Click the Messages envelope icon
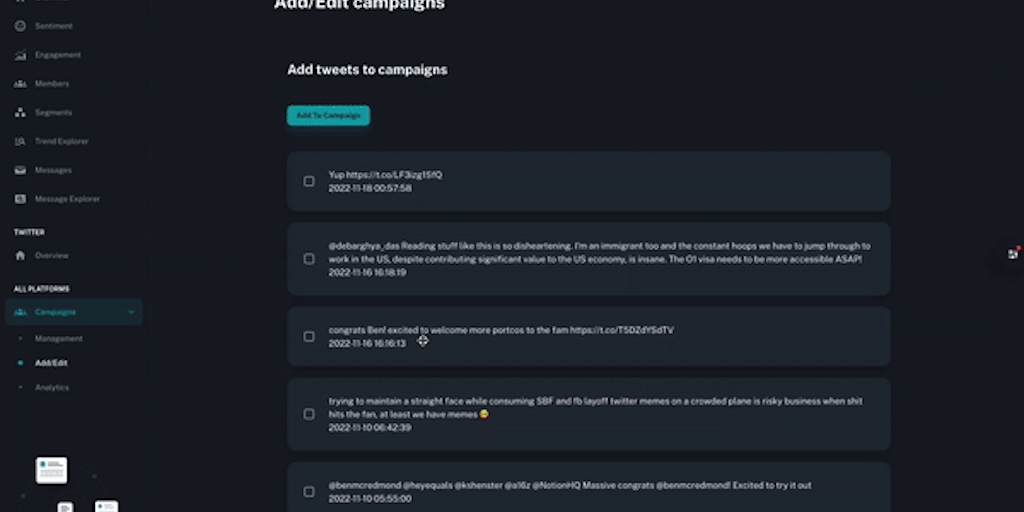This screenshot has width=1024, height=512. pos(20,170)
